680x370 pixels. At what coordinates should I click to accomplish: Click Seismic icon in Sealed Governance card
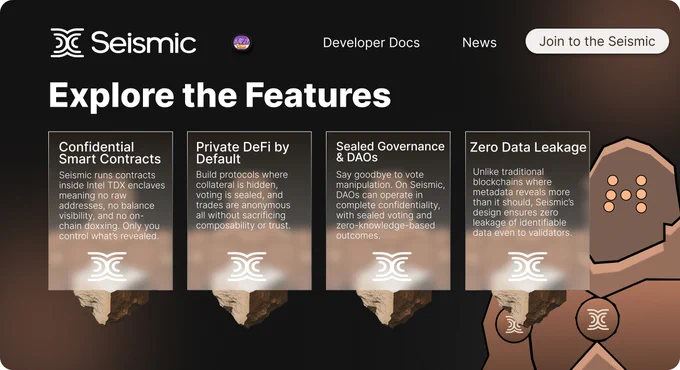392,266
